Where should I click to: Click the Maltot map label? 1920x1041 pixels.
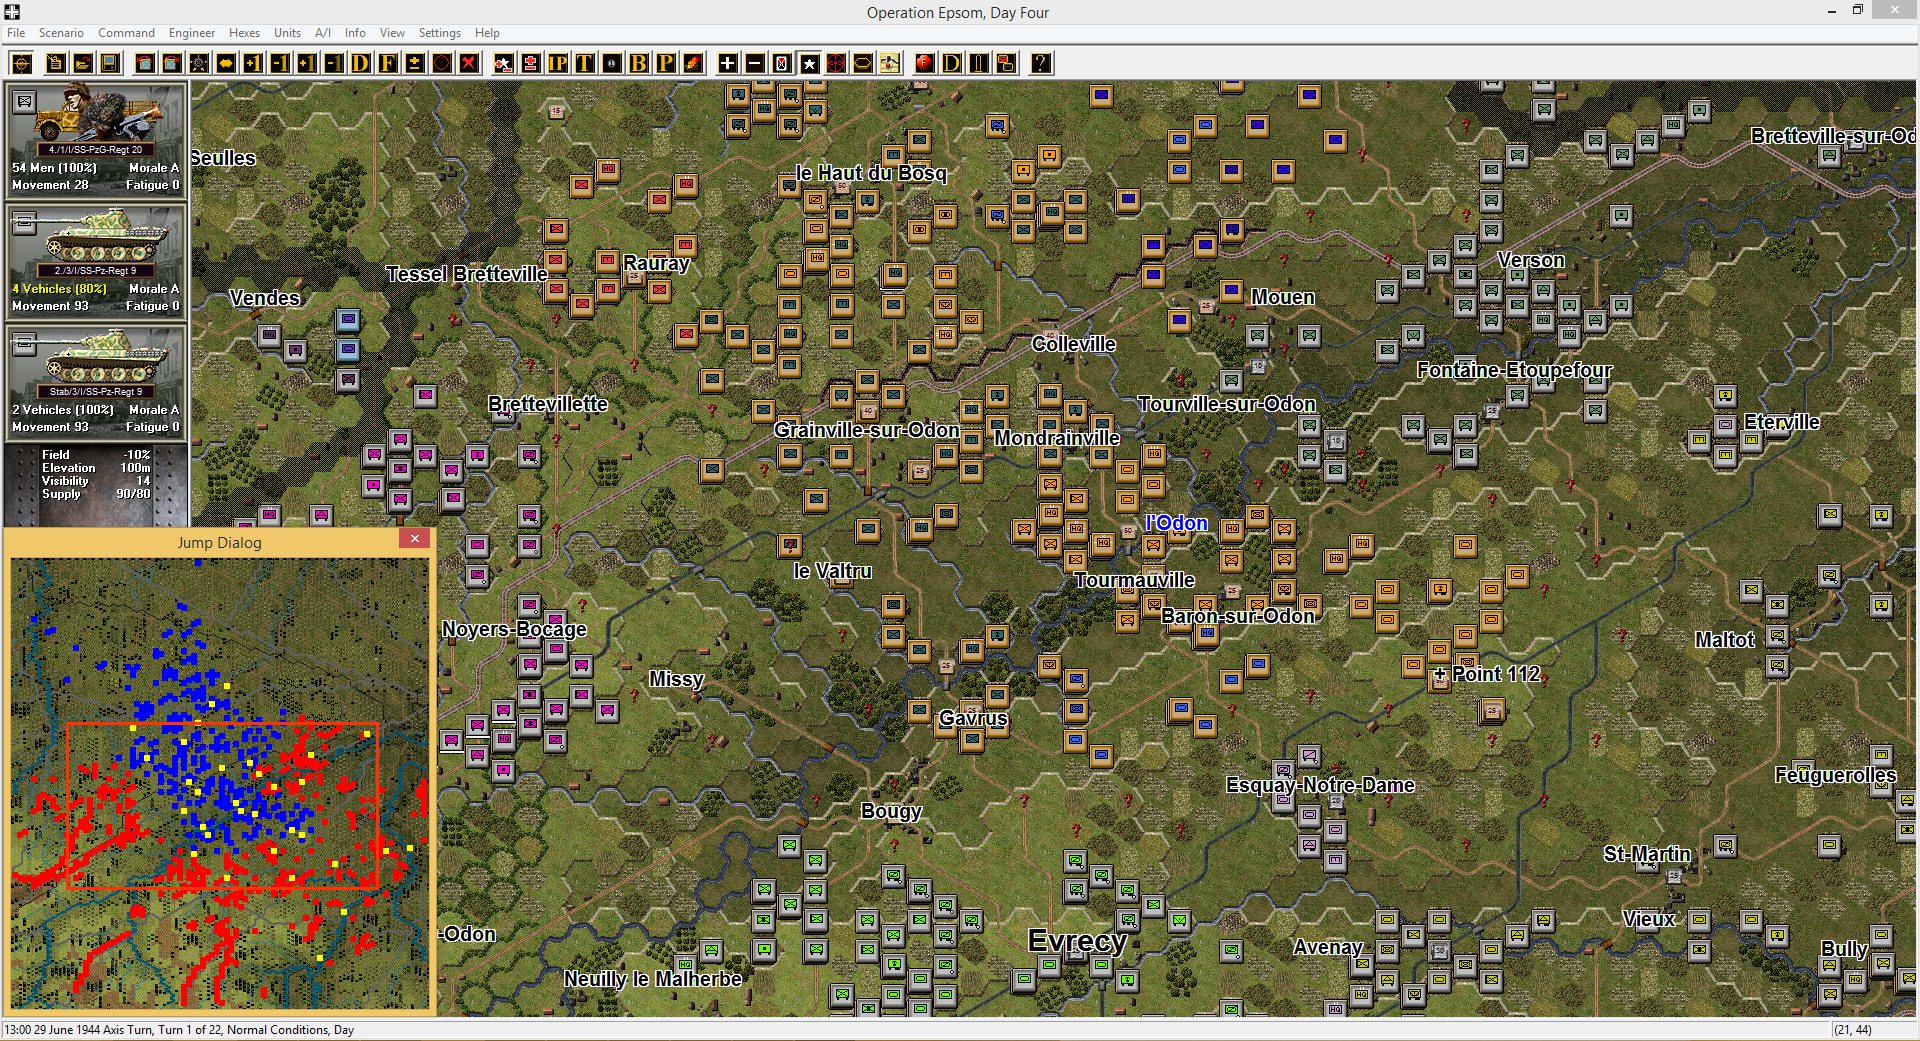coord(1724,640)
